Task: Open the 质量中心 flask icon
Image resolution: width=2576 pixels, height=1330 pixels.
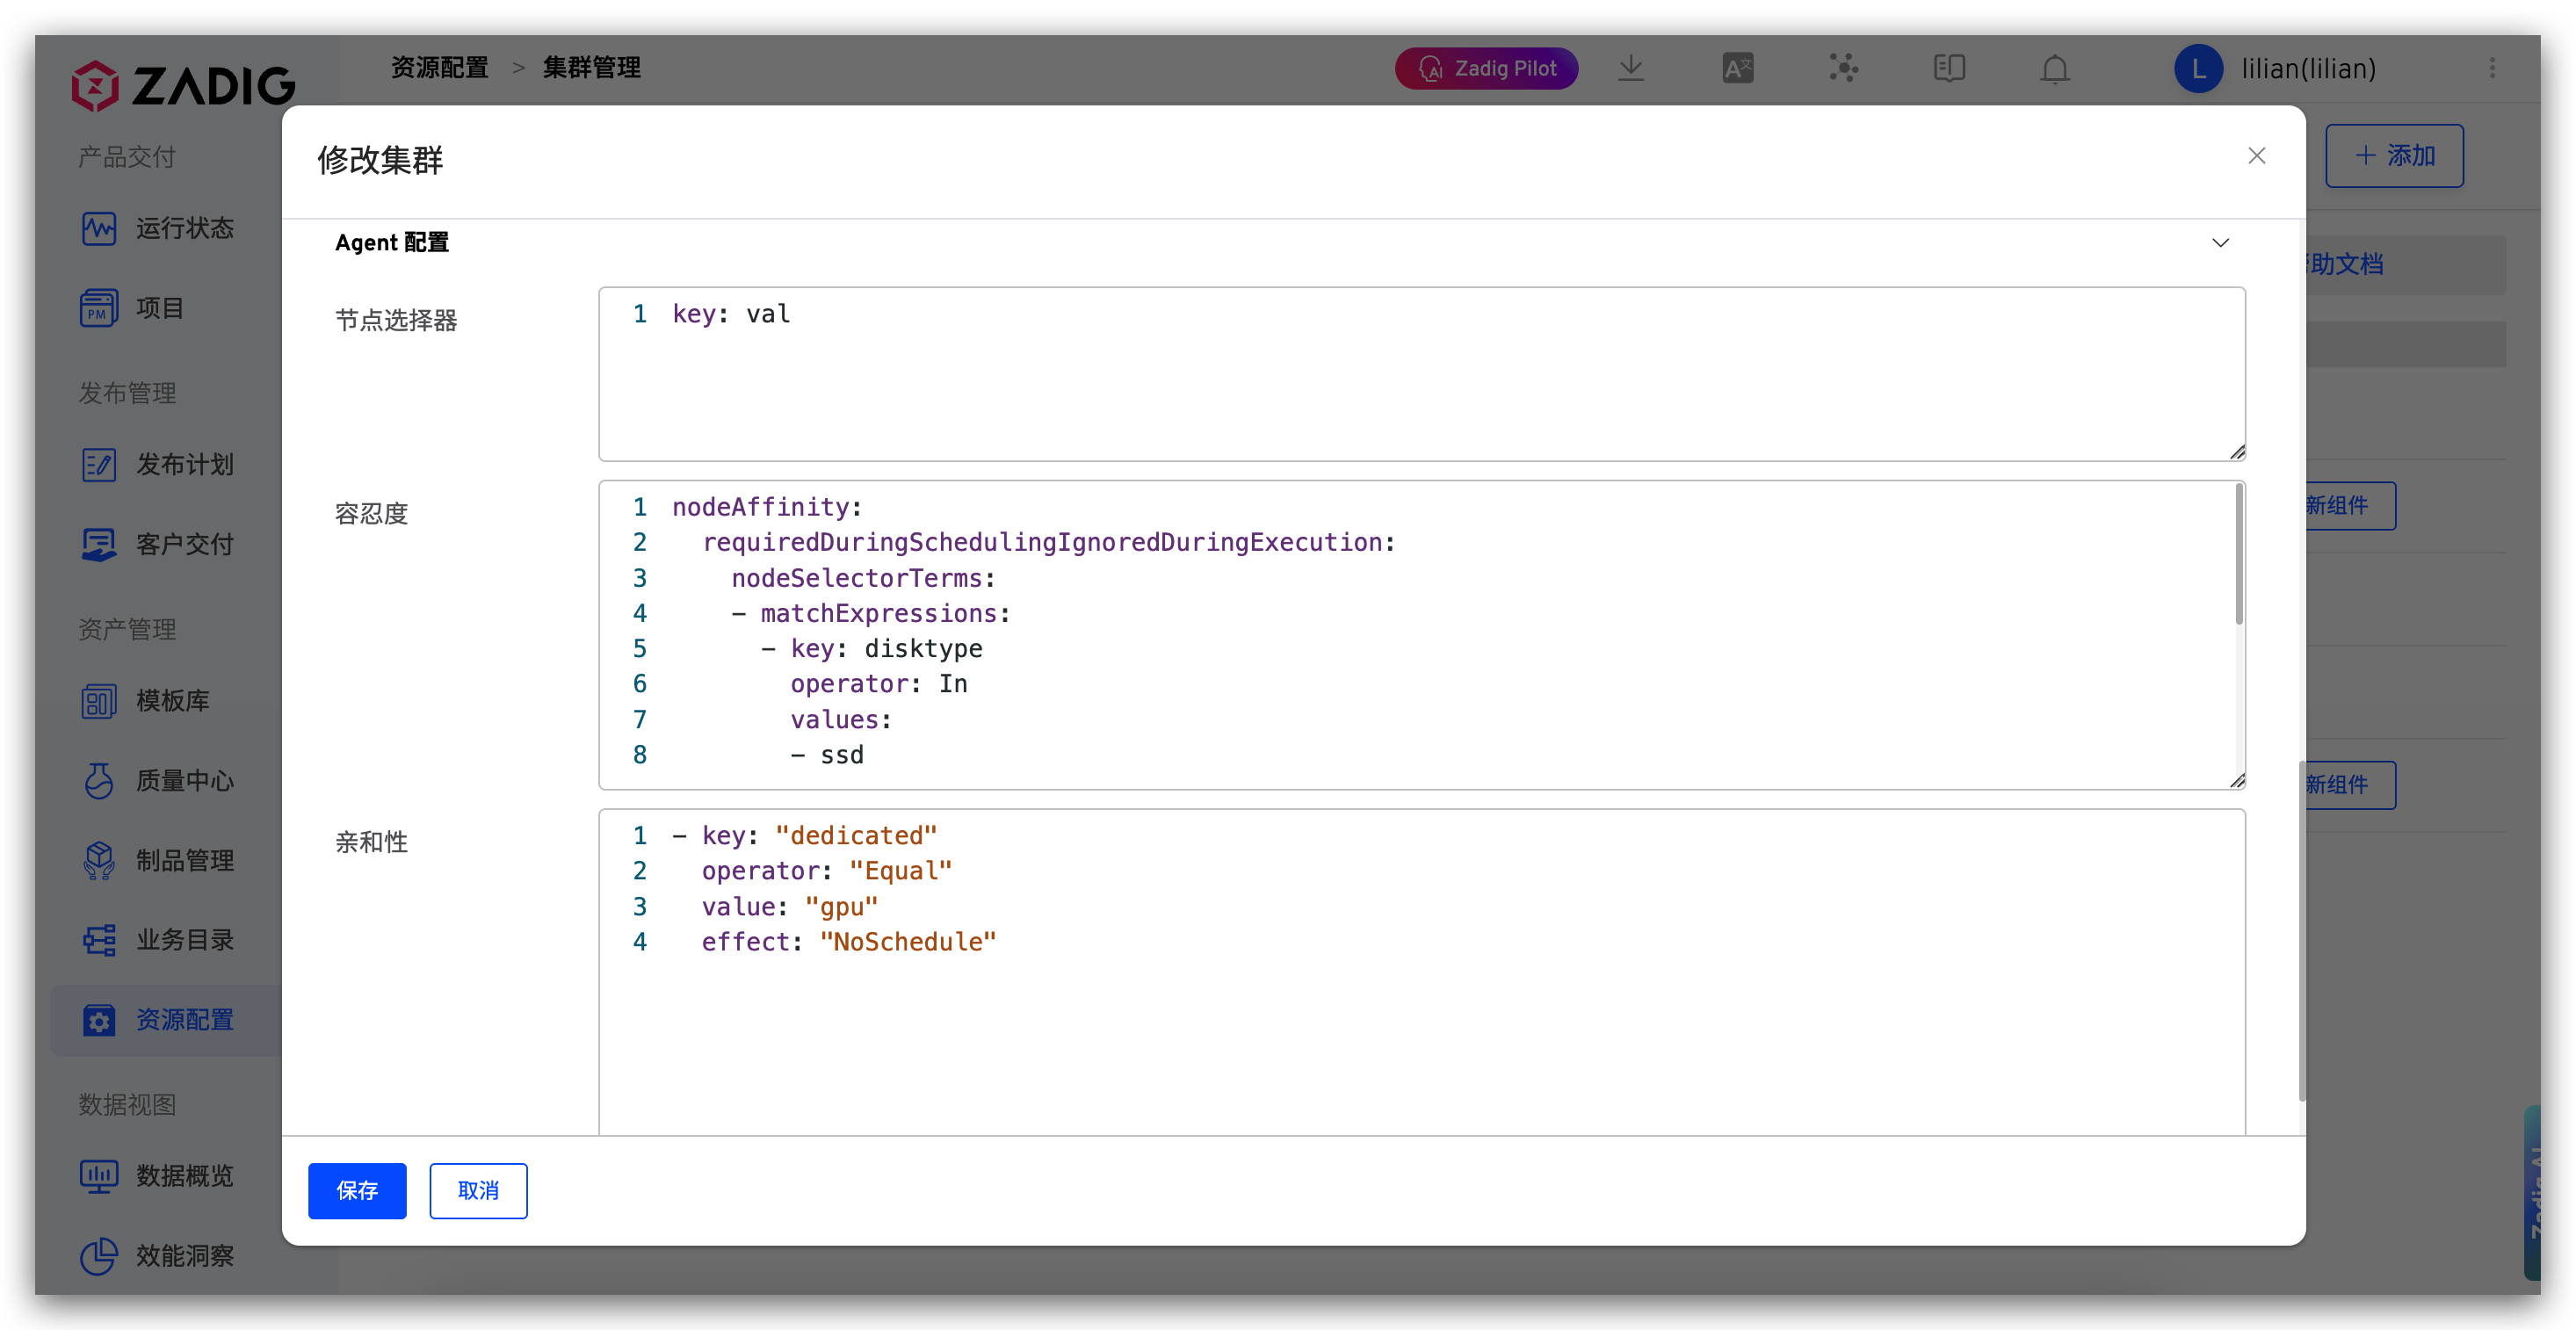Action: coord(98,780)
